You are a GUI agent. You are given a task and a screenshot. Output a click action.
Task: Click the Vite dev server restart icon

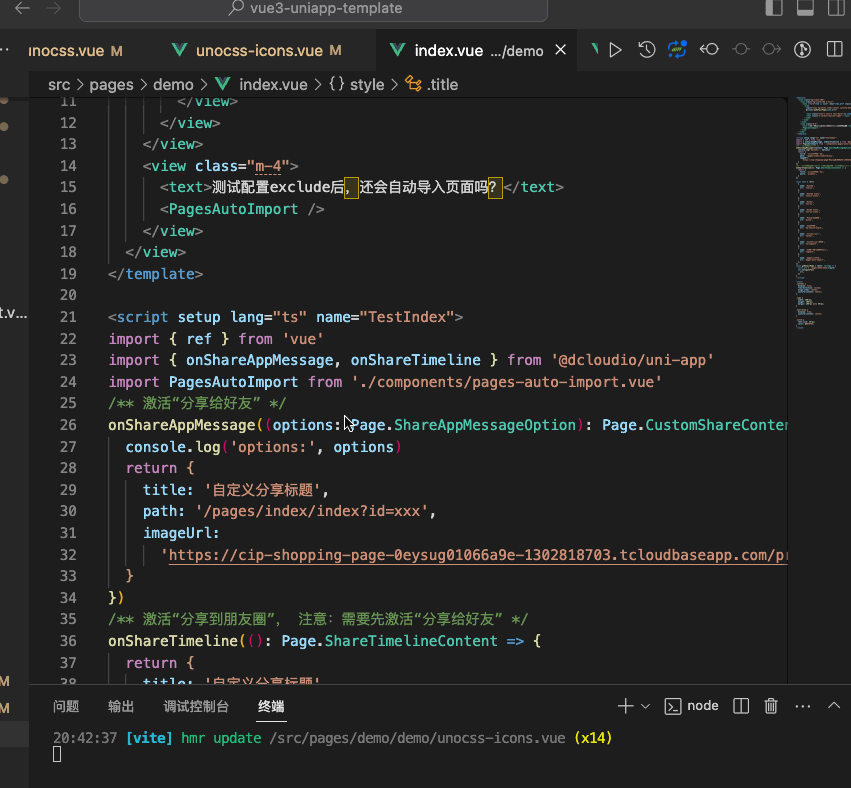(677, 50)
